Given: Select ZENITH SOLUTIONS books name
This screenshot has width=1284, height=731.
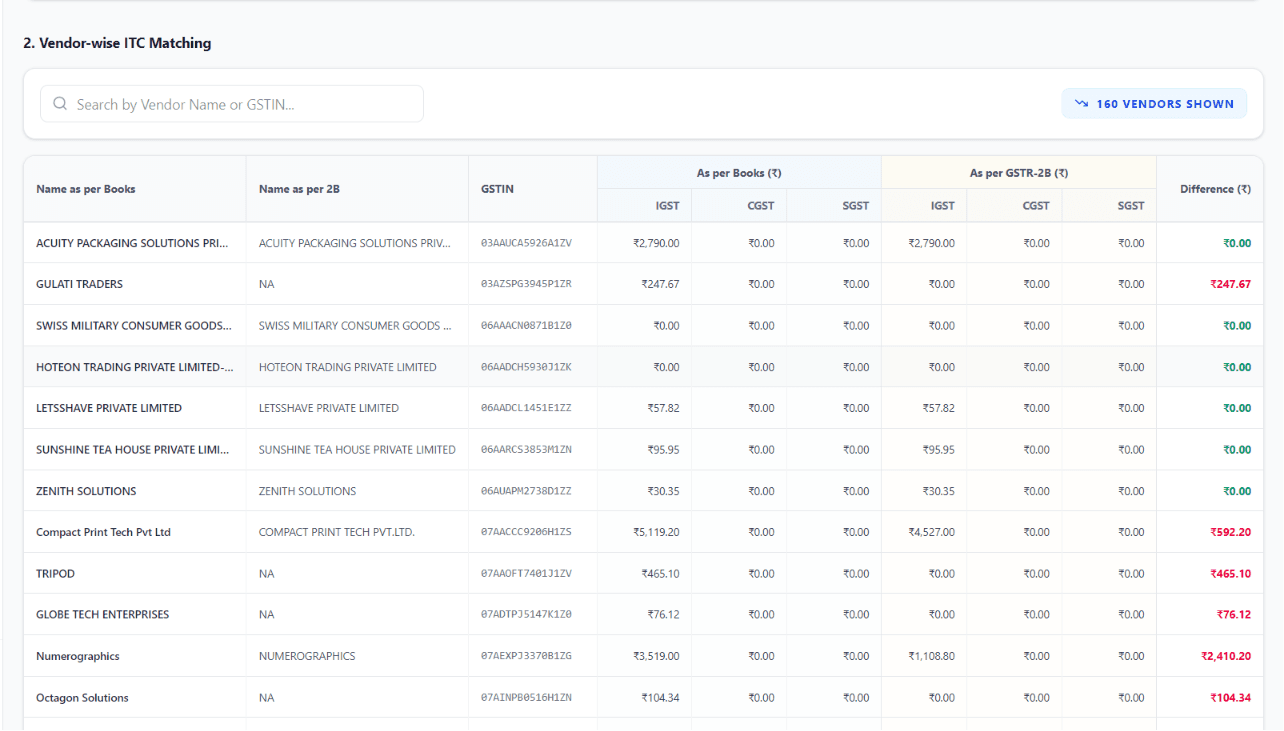Looking at the screenshot, I should [86, 491].
